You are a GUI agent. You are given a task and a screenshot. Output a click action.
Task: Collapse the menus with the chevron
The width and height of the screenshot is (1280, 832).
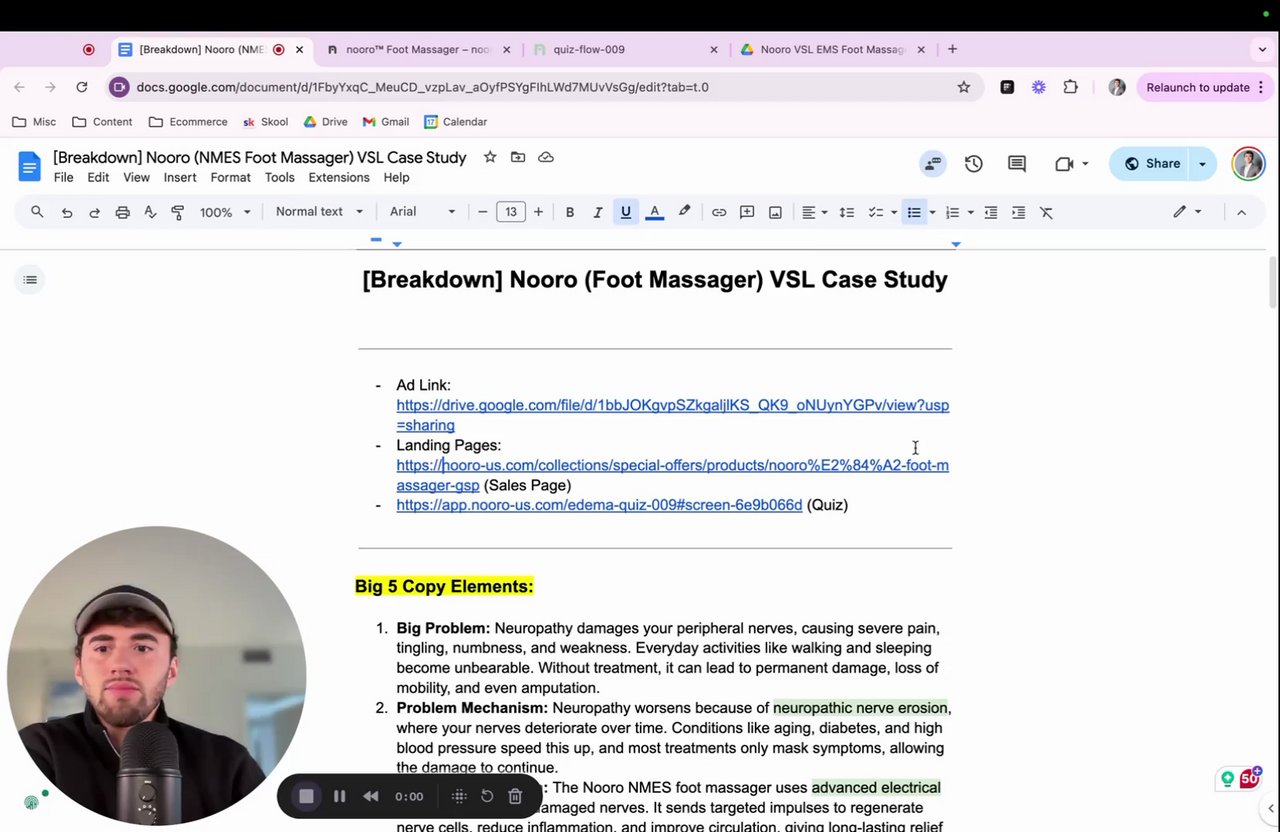(x=1241, y=212)
